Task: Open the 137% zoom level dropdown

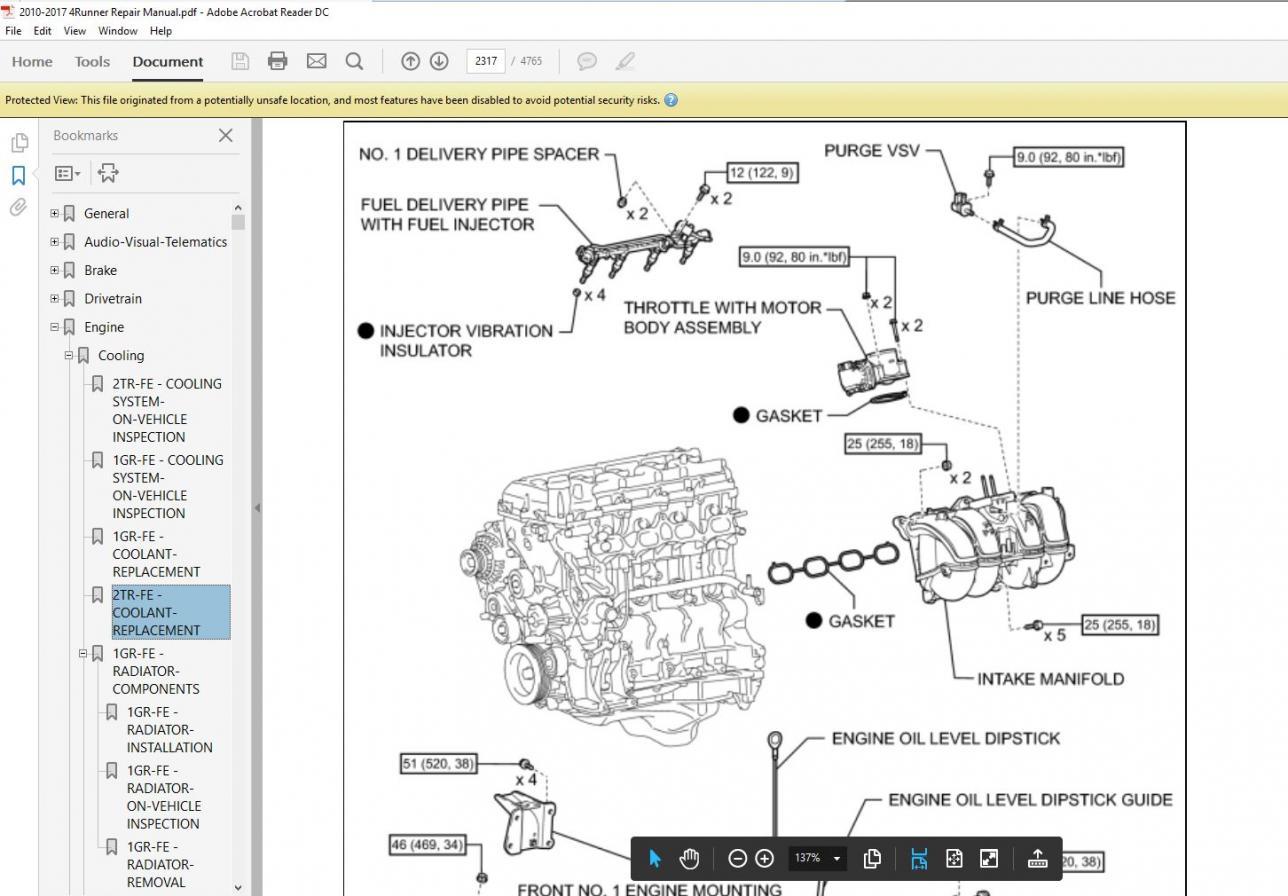Action: (817, 858)
